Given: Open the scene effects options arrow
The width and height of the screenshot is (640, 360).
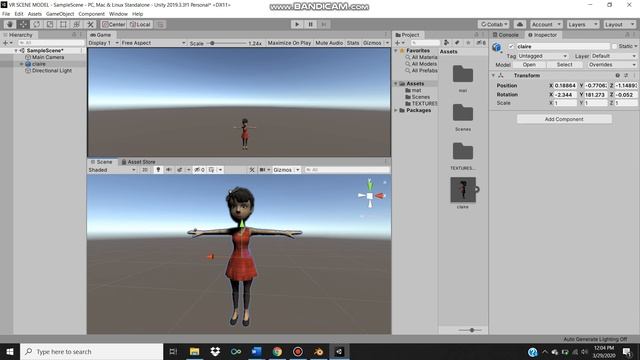Looking at the screenshot, I should (188, 170).
